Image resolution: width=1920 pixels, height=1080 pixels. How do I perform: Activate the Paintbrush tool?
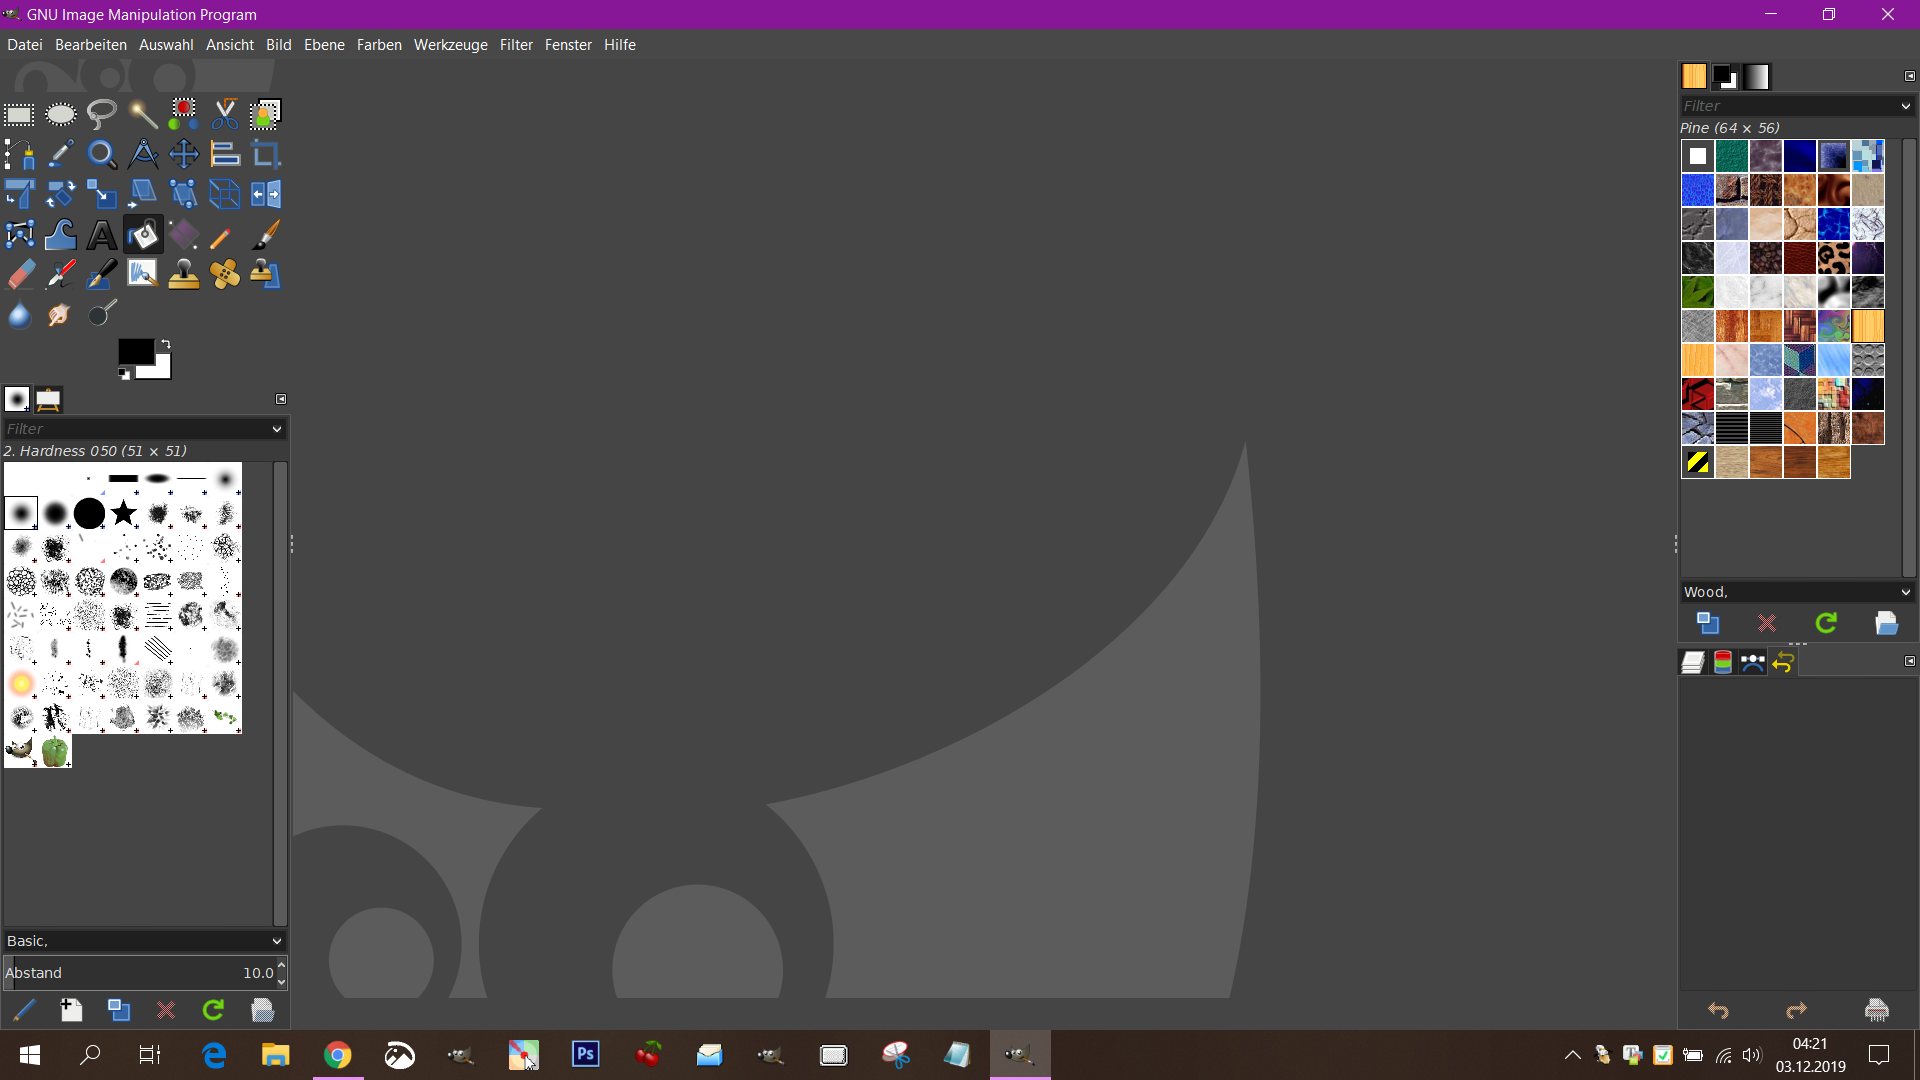coord(265,235)
